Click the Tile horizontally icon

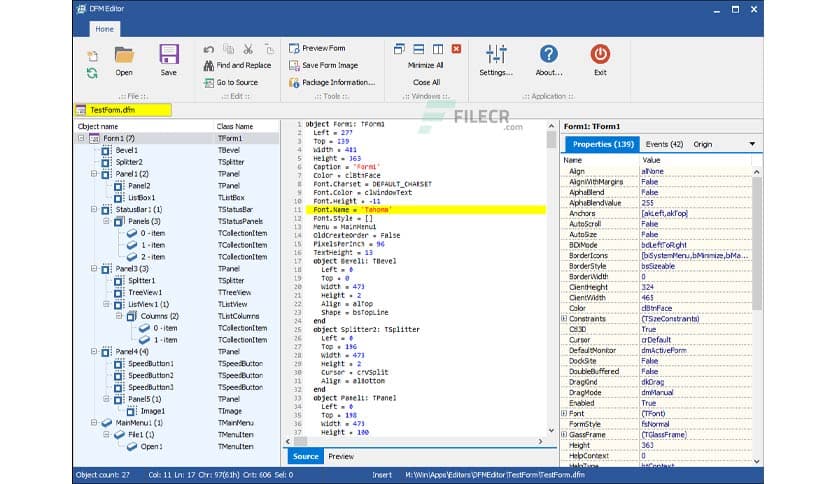click(419, 49)
